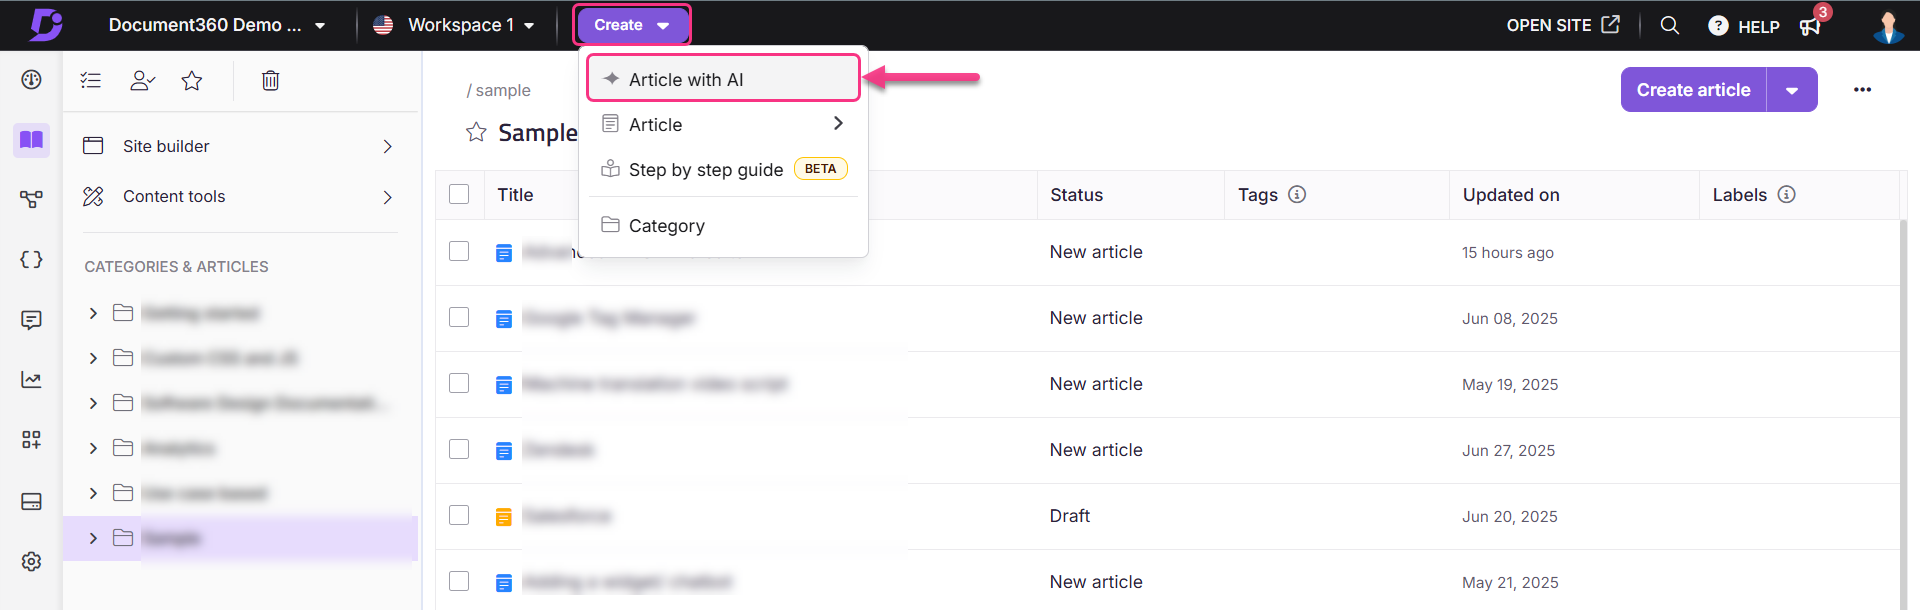
Task: Toggle the select-all checkbox in table header
Action: pyautogui.click(x=459, y=194)
